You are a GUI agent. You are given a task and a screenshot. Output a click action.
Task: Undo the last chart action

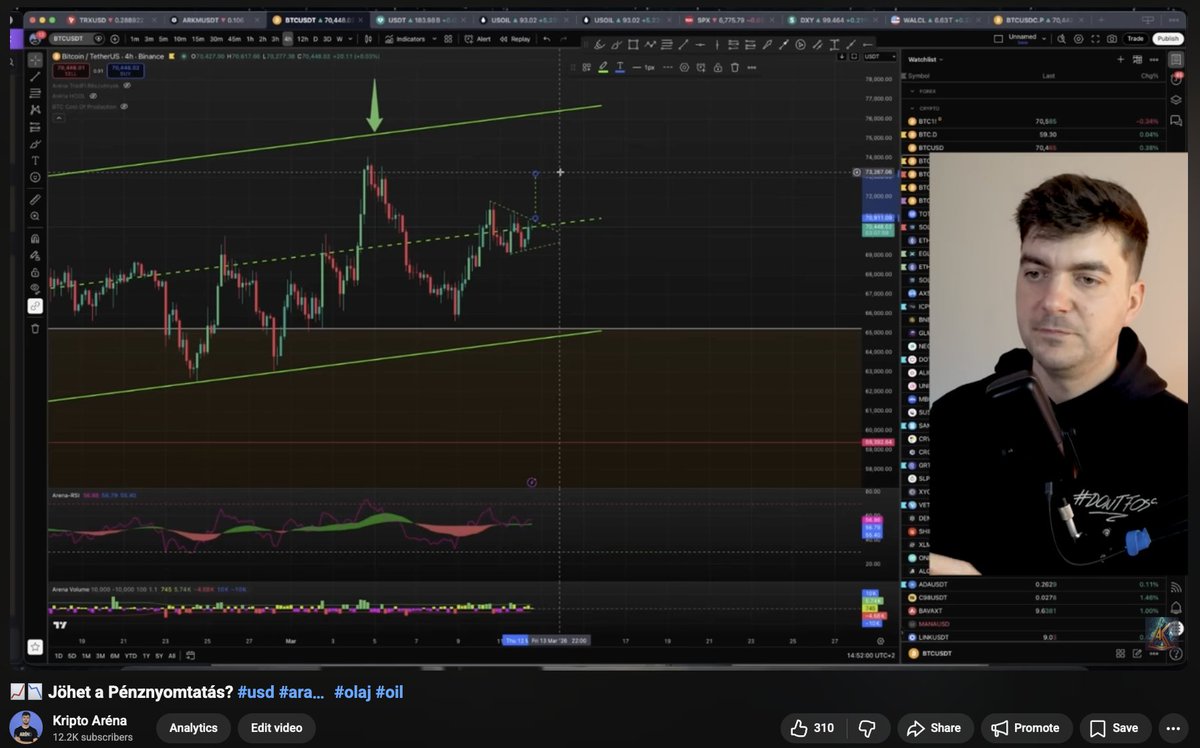[546, 39]
